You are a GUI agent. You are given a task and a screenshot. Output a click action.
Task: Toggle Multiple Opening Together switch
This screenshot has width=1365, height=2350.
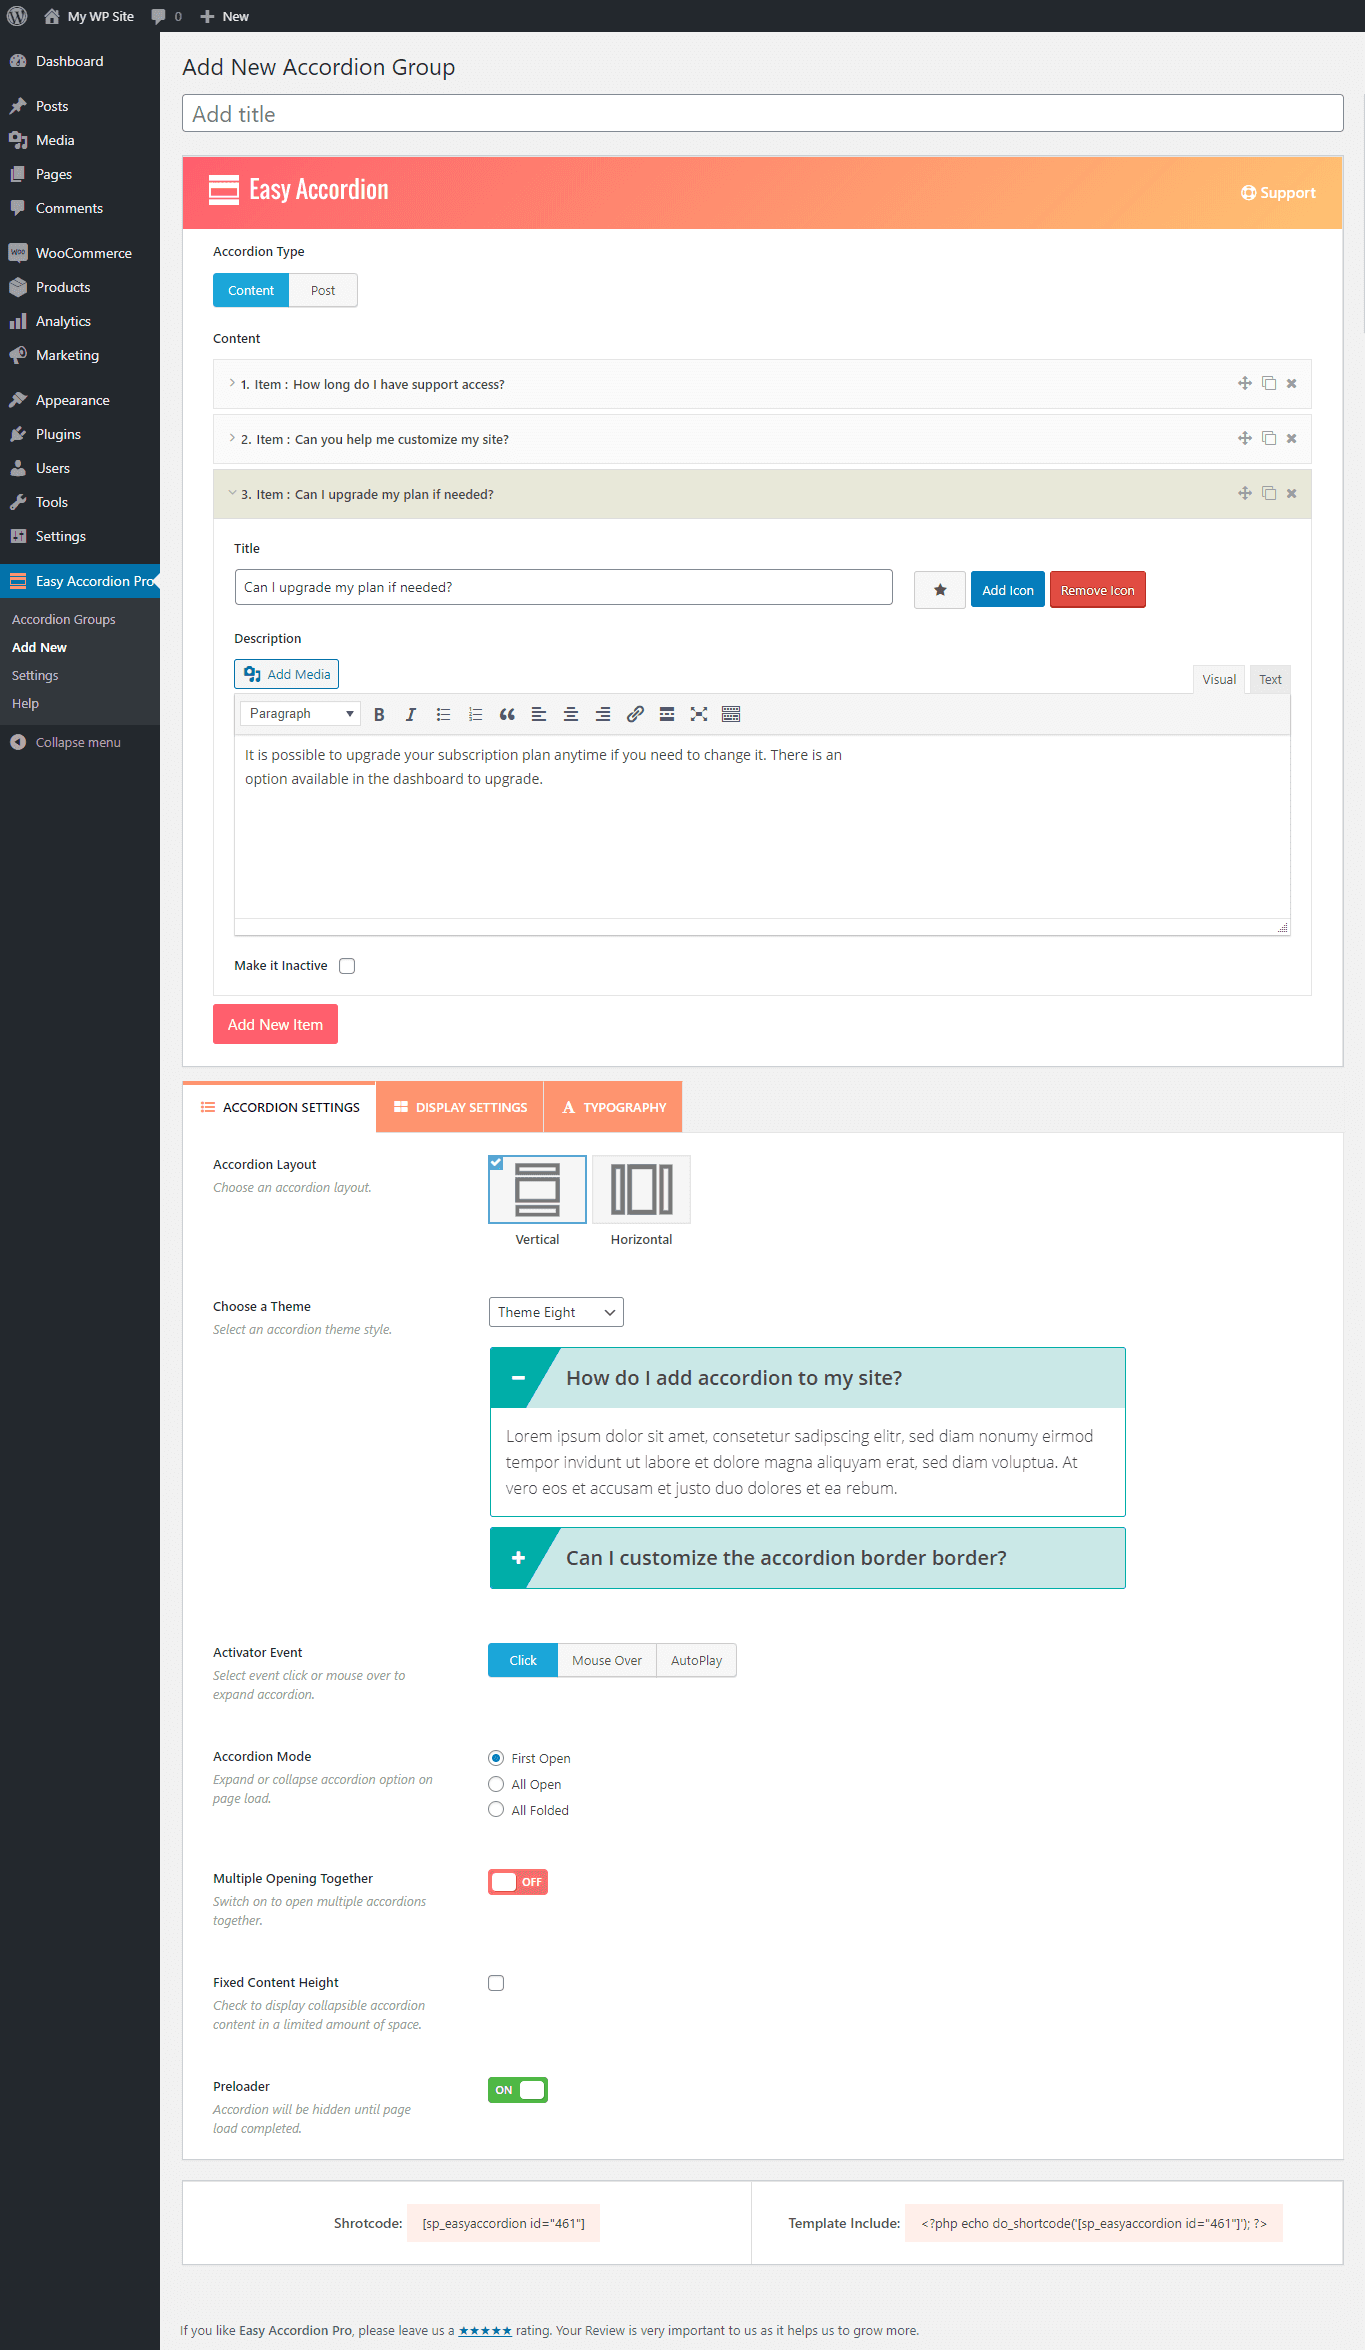[518, 1882]
